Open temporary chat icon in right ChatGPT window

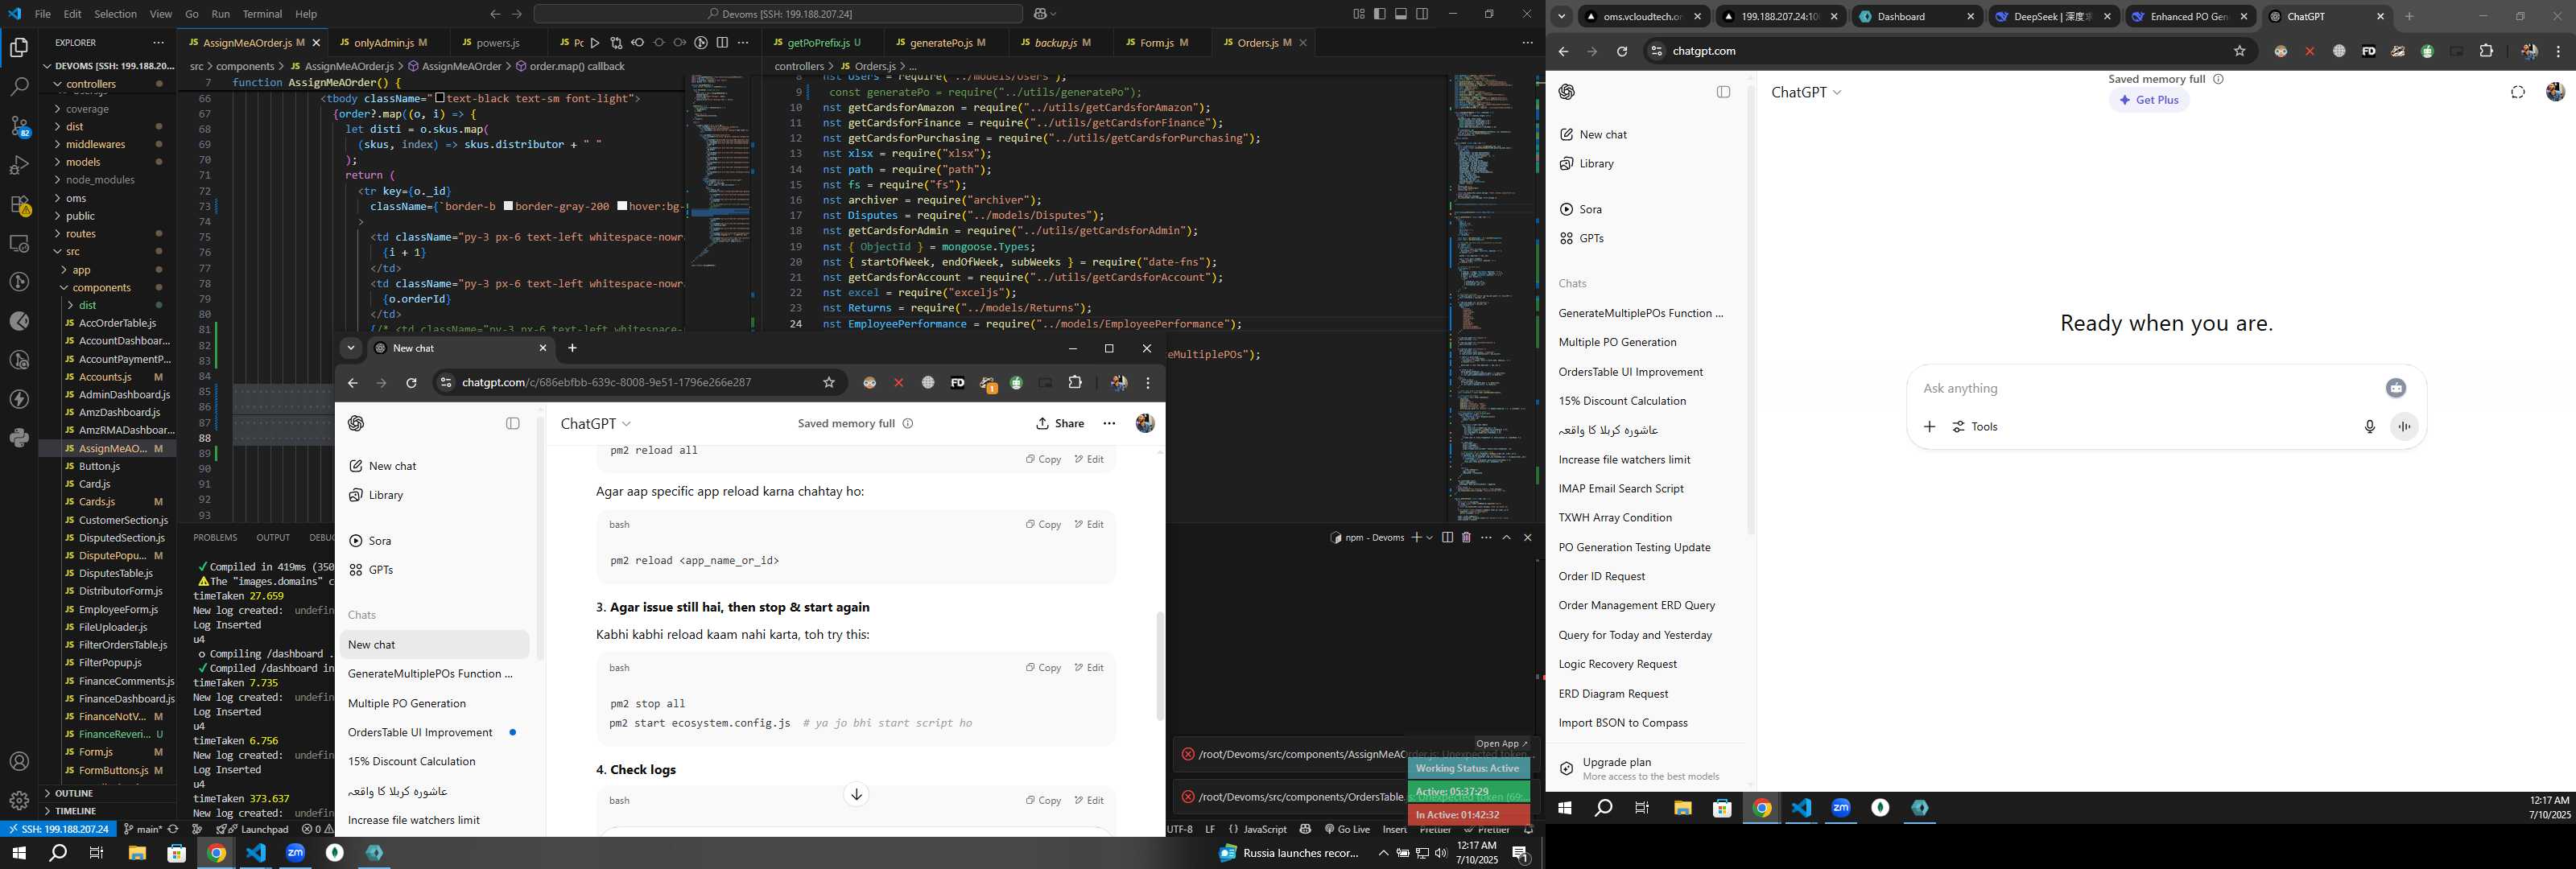click(x=2518, y=92)
